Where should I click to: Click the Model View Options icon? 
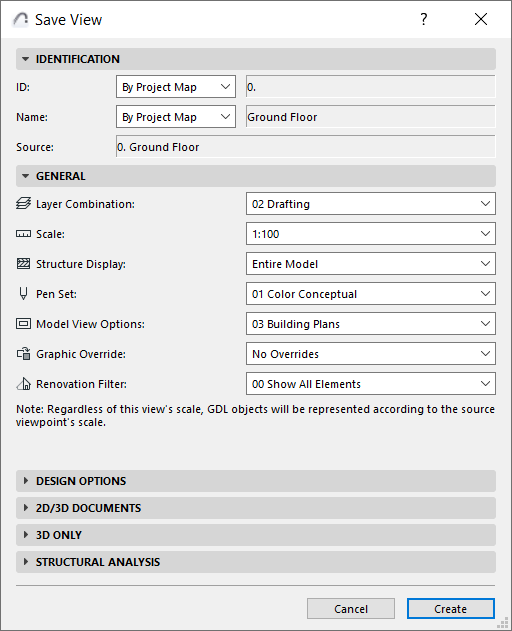point(23,324)
